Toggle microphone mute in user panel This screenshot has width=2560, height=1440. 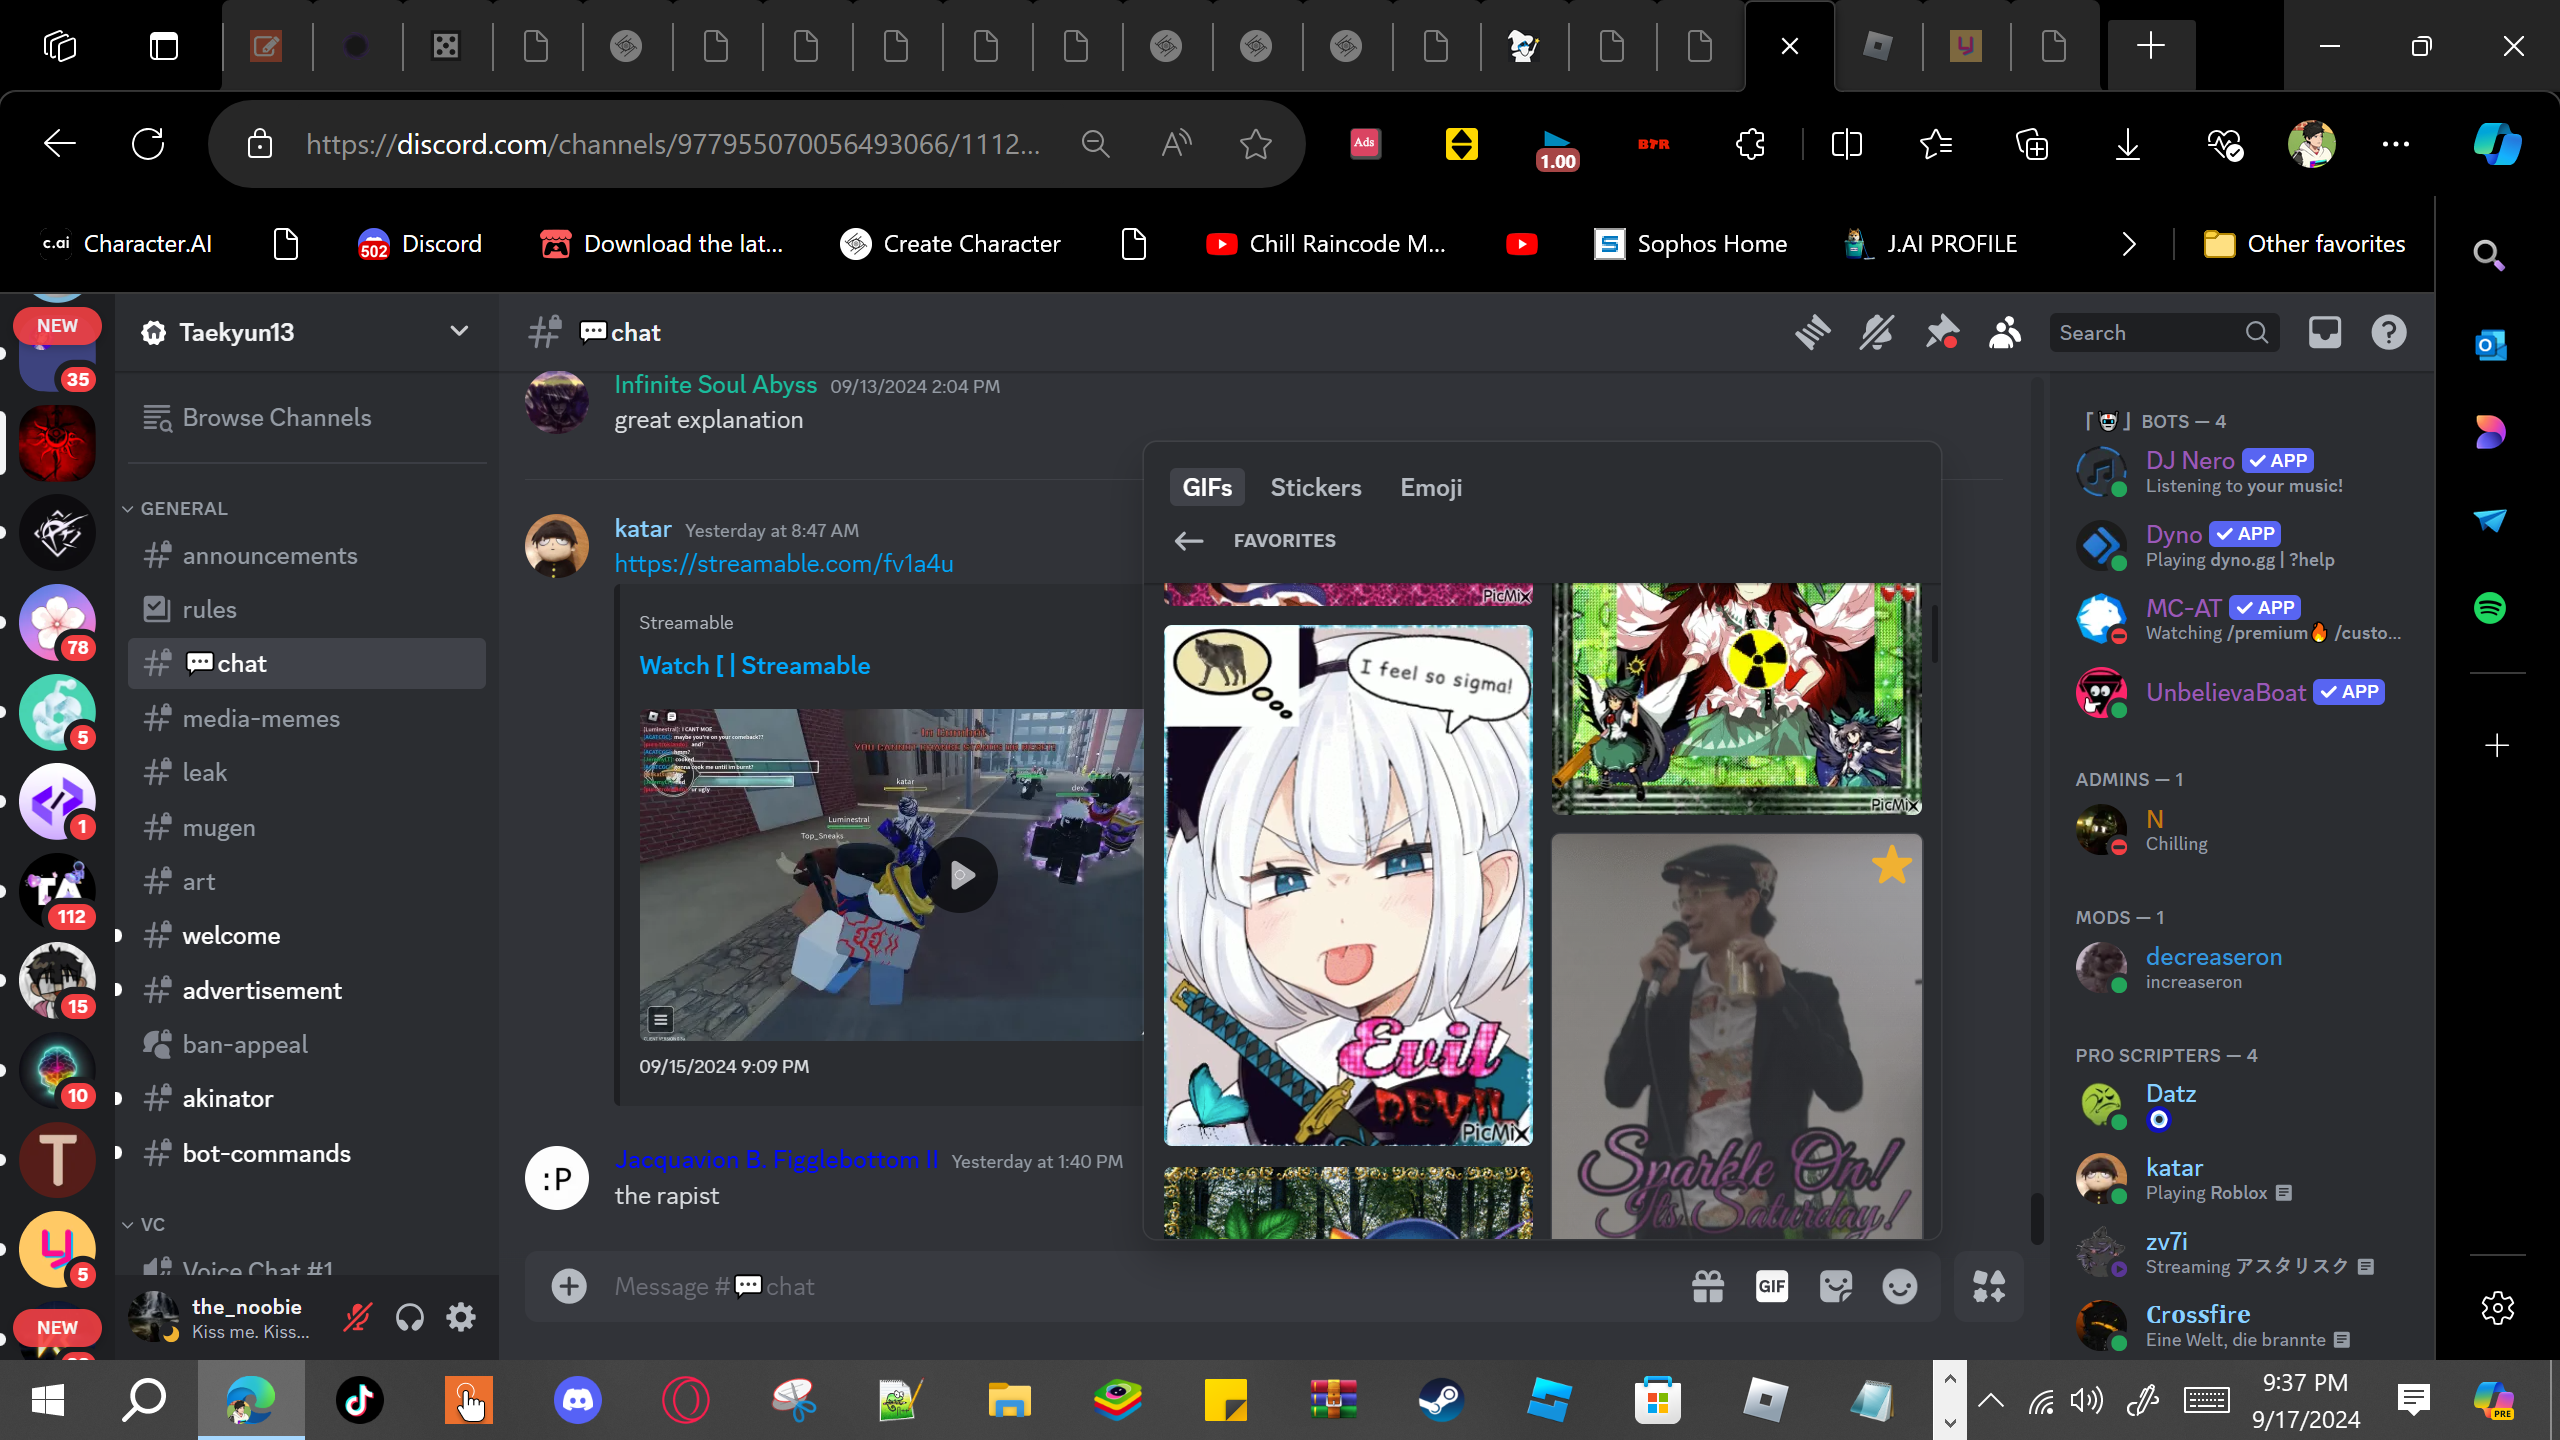[357, 1318]
